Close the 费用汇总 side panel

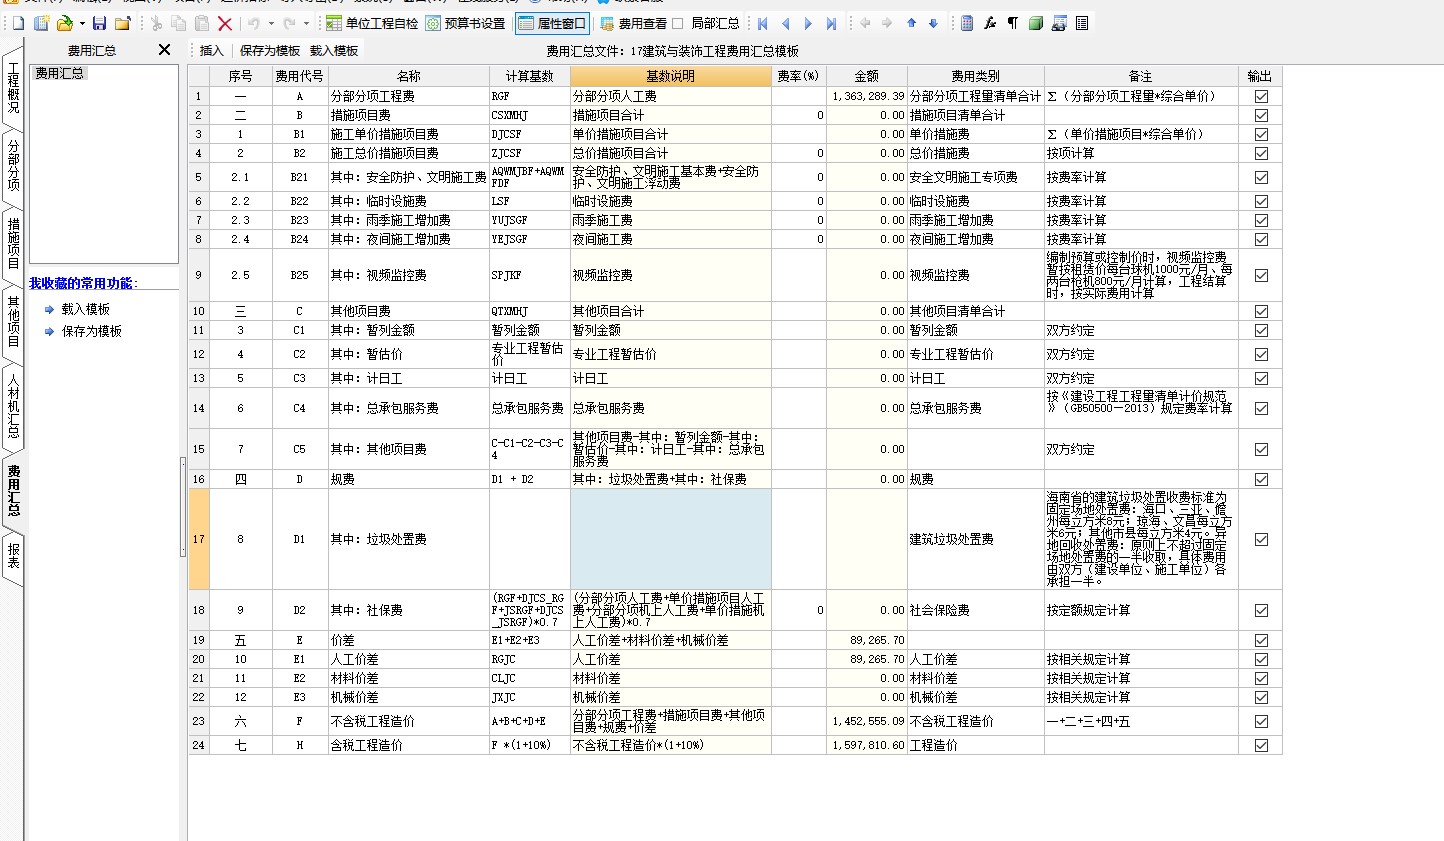click(164, 50)
